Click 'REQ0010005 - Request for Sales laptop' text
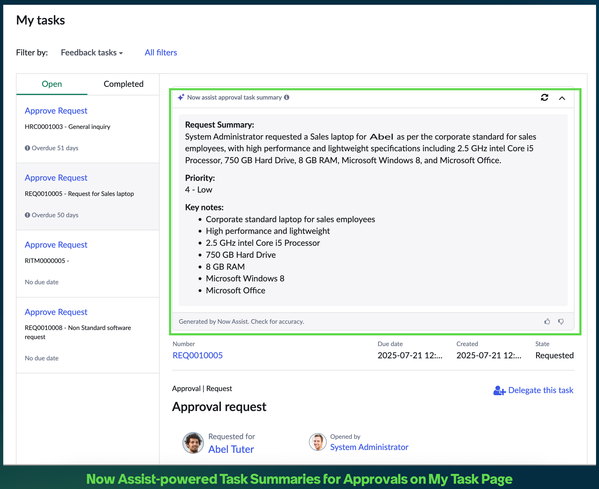Image resolution: width=599 pixels, height=489 pixels. click(x=79, y=194)
